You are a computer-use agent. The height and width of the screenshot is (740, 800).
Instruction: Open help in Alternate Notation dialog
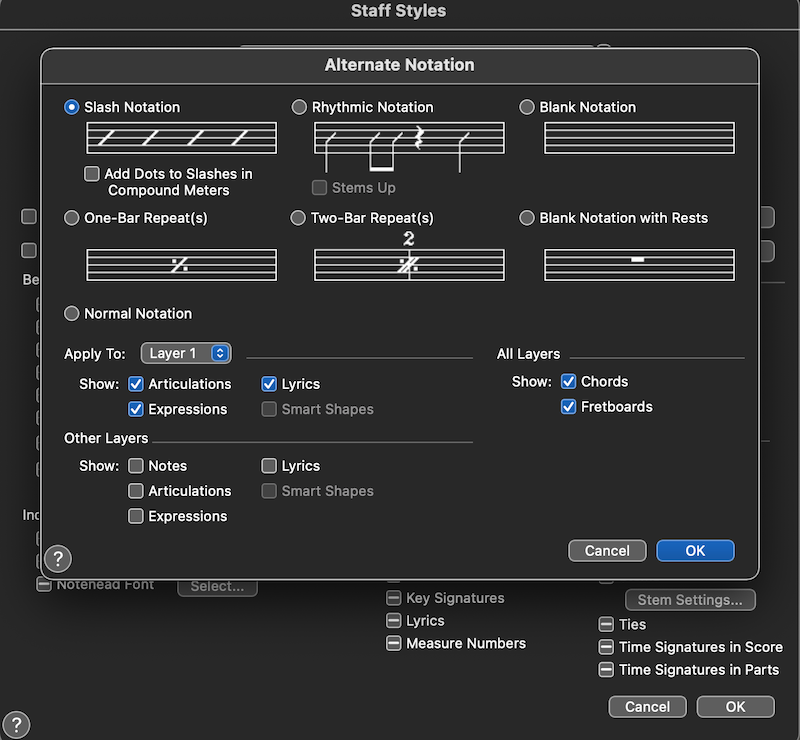point(59,559)
